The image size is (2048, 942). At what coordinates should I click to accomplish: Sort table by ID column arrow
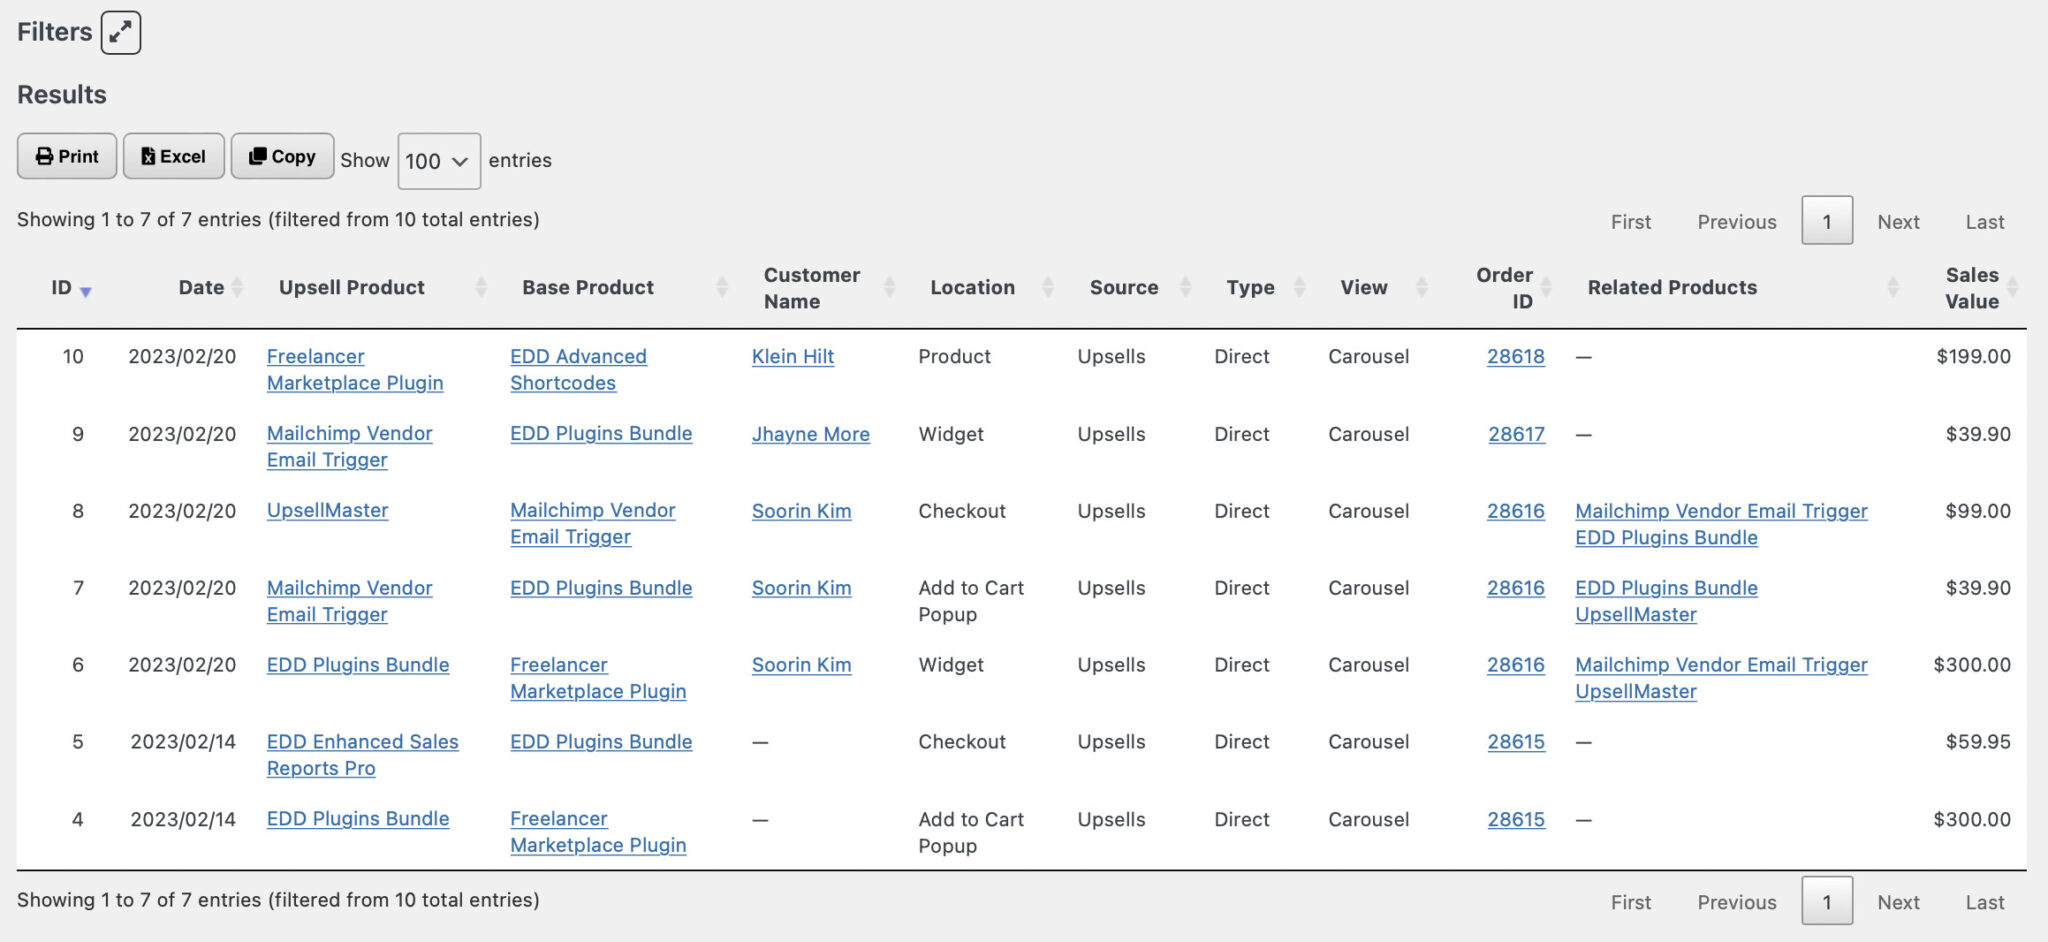pos(85,291)
